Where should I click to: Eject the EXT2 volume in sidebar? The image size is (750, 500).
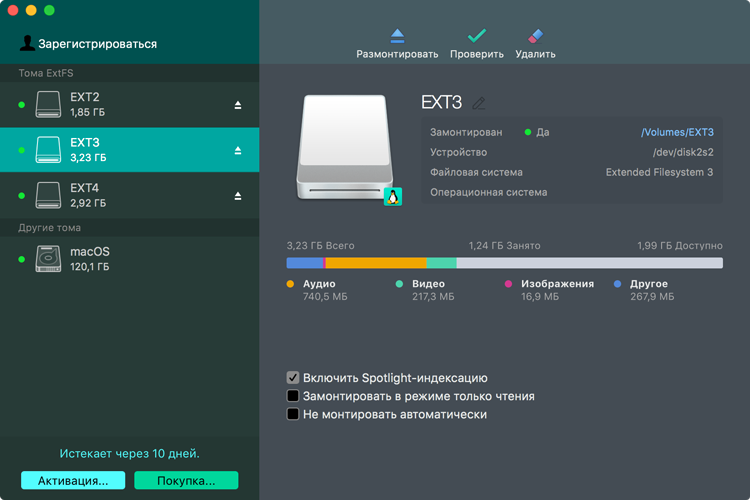pyautogui.click(x=238, y=105)
